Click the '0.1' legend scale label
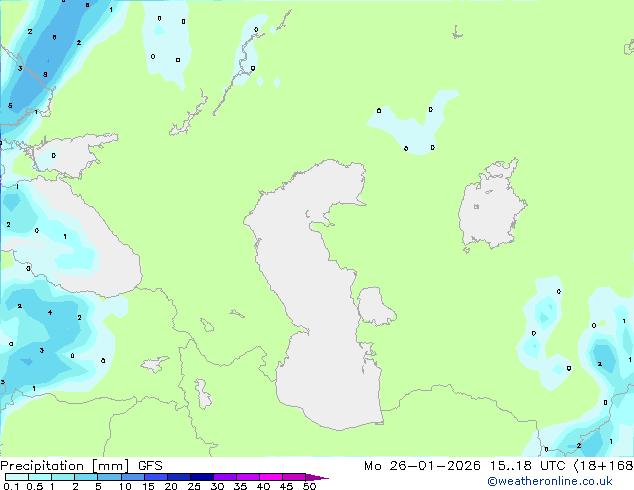This screenshot has width=634, height=490. [11, 486]
